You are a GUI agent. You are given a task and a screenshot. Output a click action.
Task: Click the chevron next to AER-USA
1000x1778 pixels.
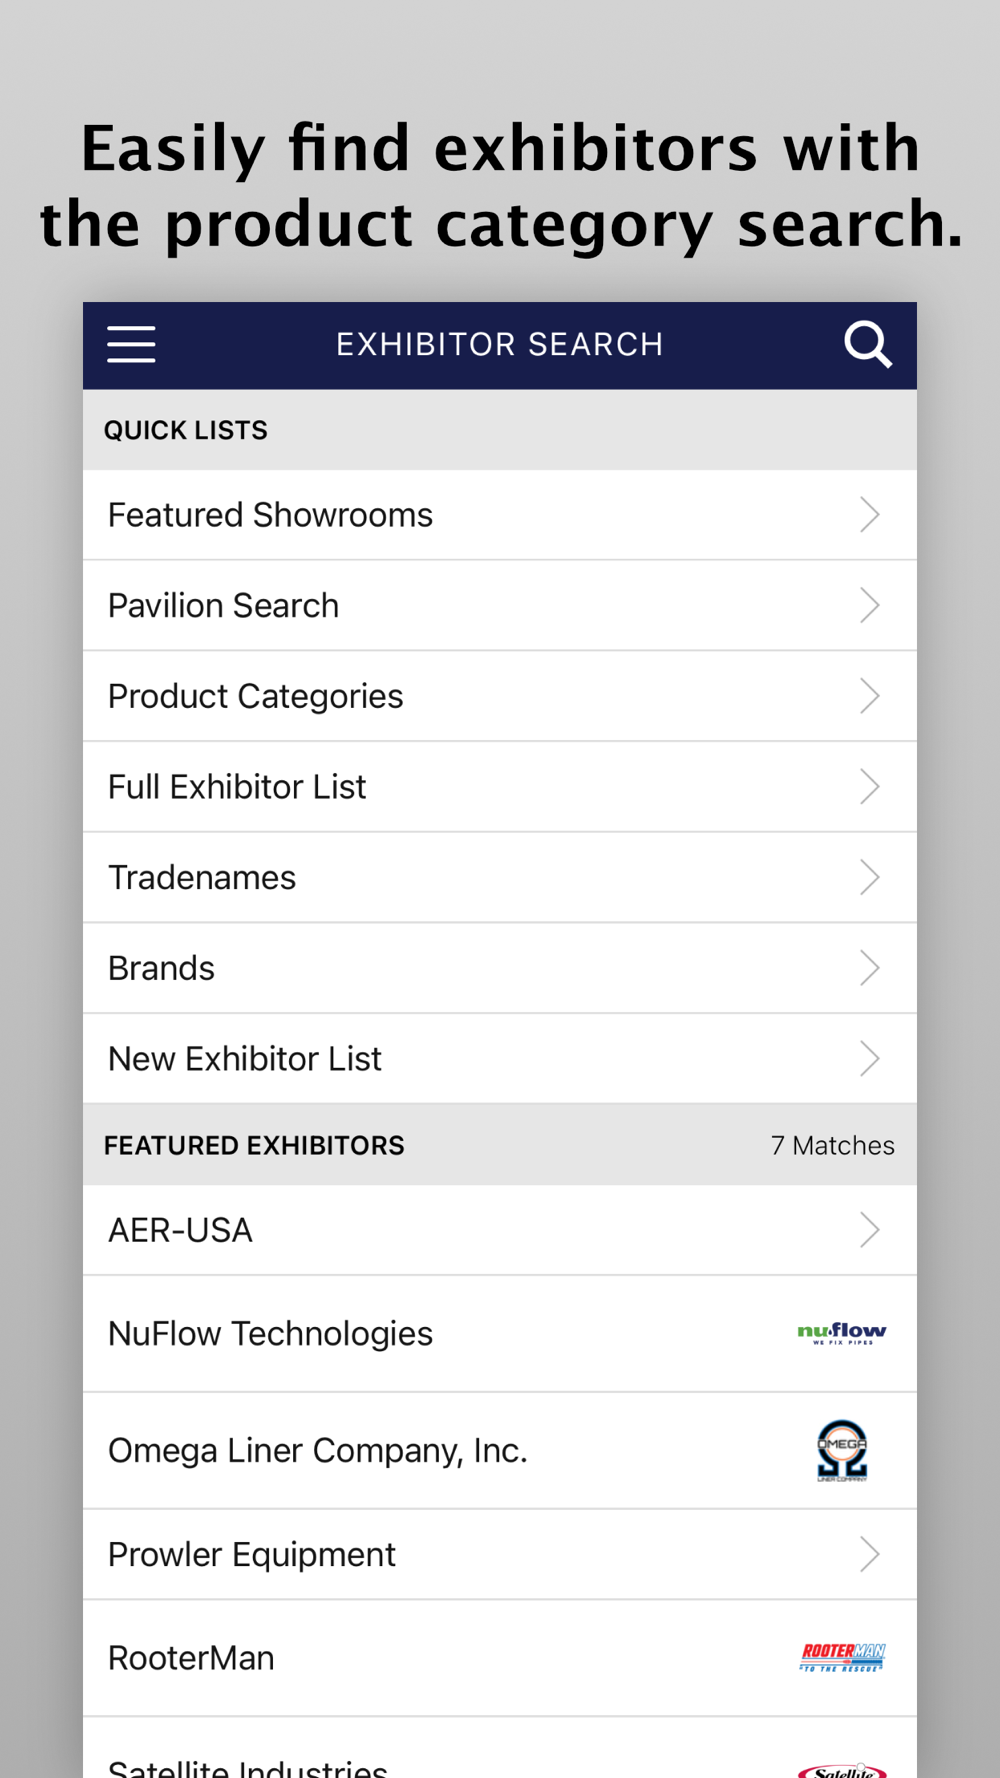[869, 1230]
